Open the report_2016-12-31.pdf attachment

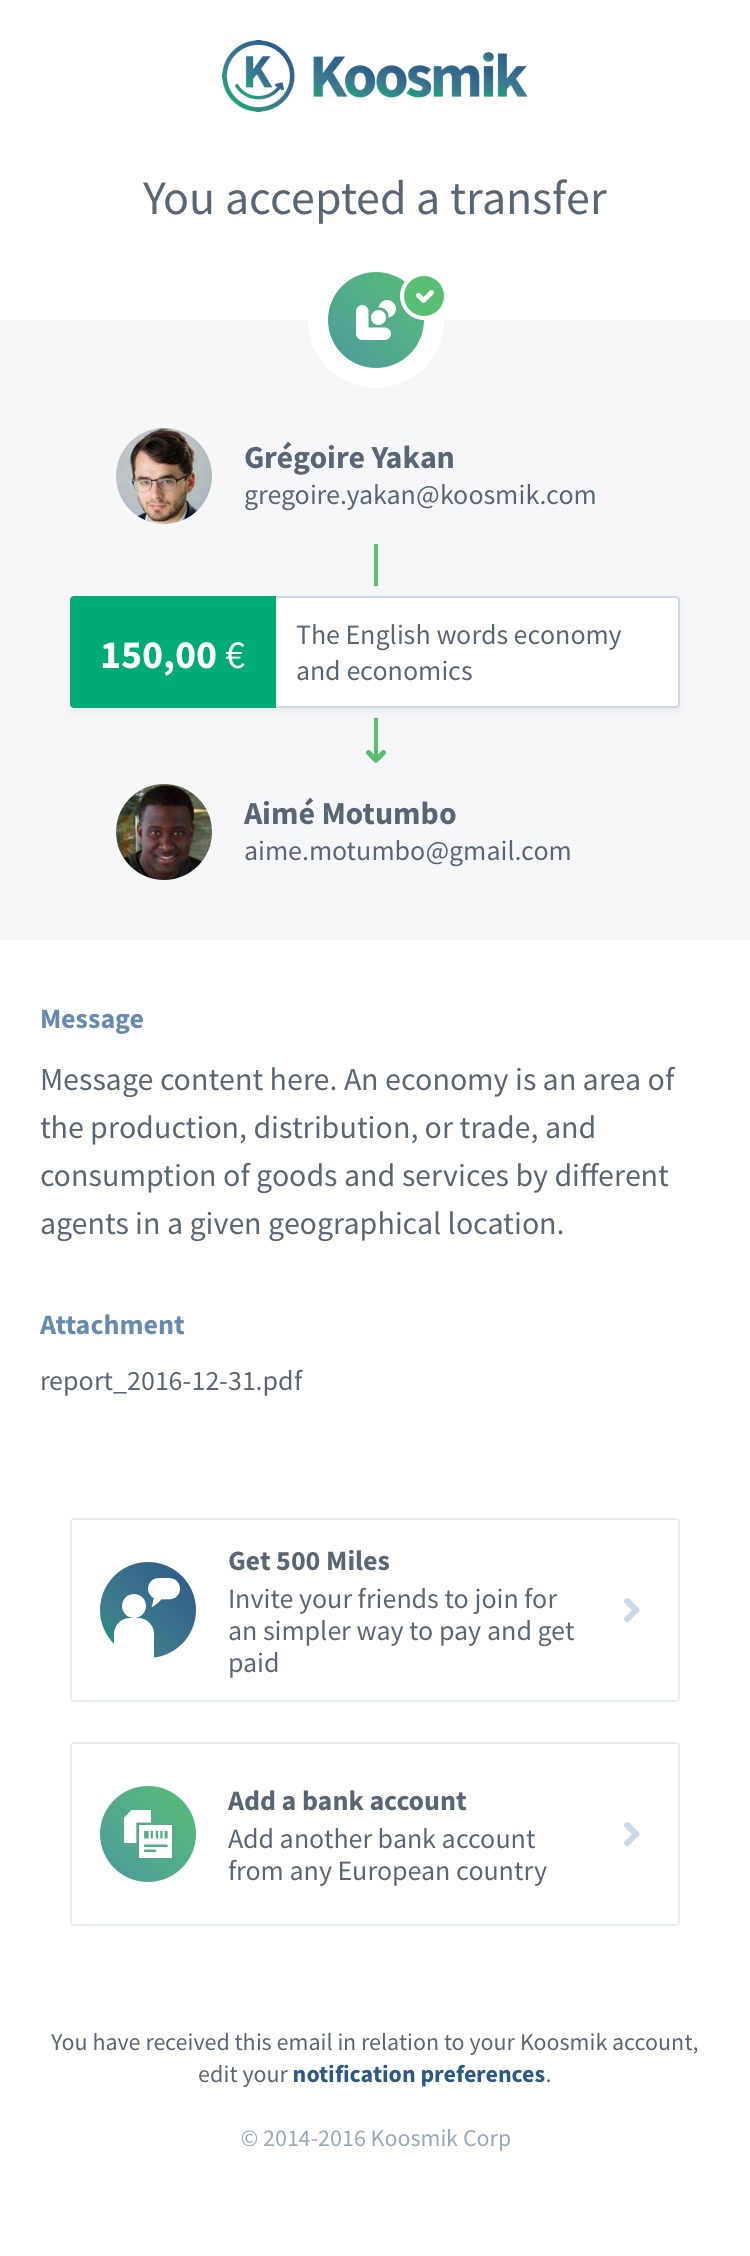click(x=171, y=1381)
